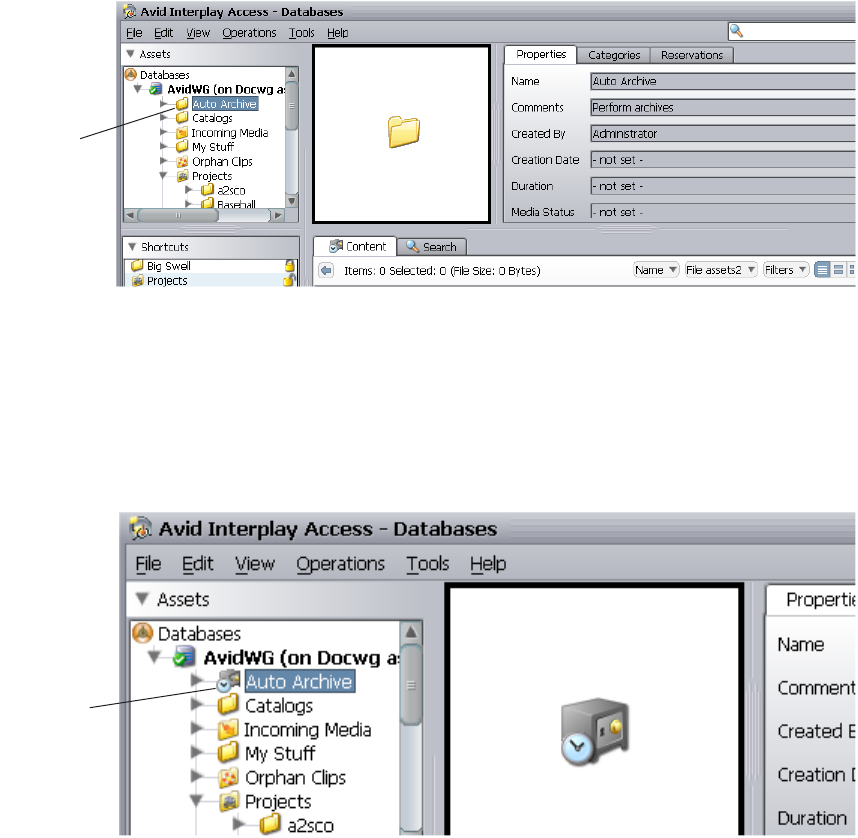
Task: Click the Projects folder icon in top window tree
Action: 182,176
